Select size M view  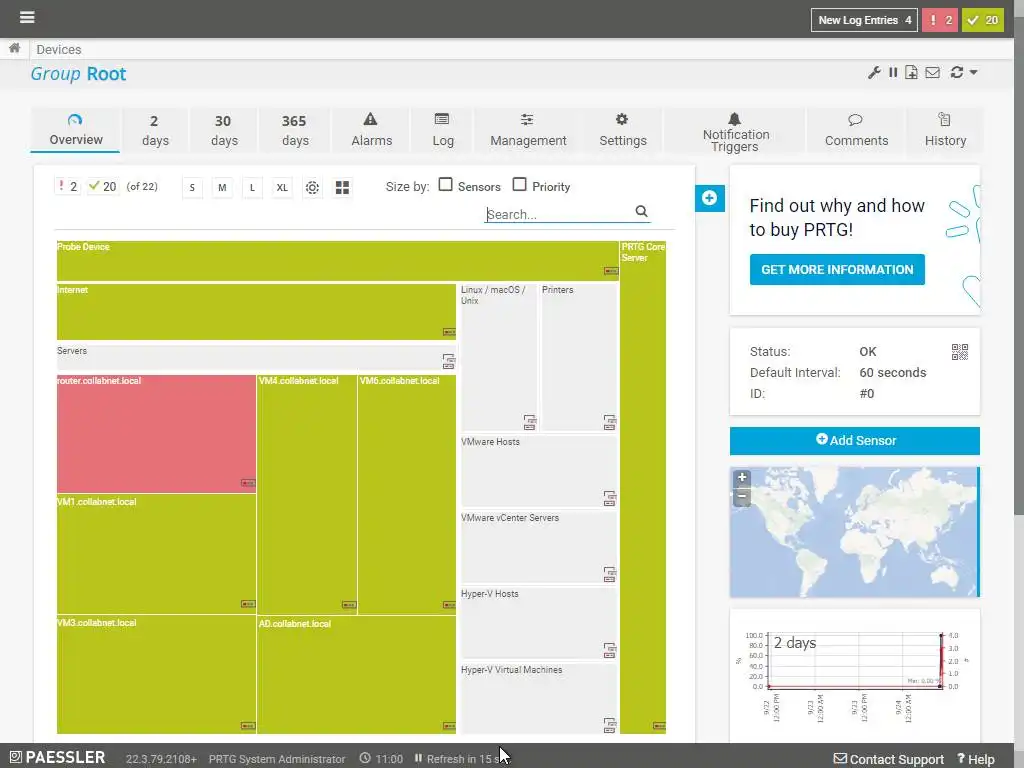click(222, 188)
